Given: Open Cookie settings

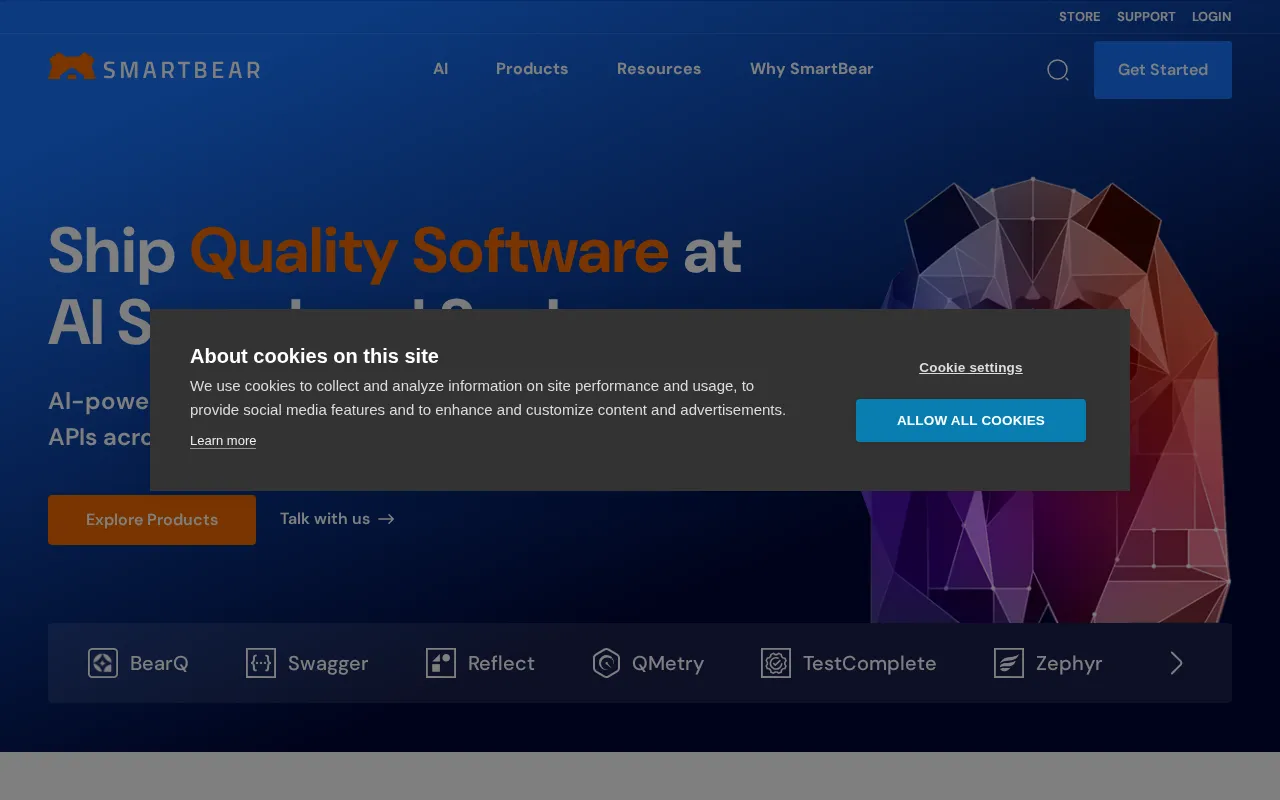Looking at the screenshot, I should [x=971, y=367].
